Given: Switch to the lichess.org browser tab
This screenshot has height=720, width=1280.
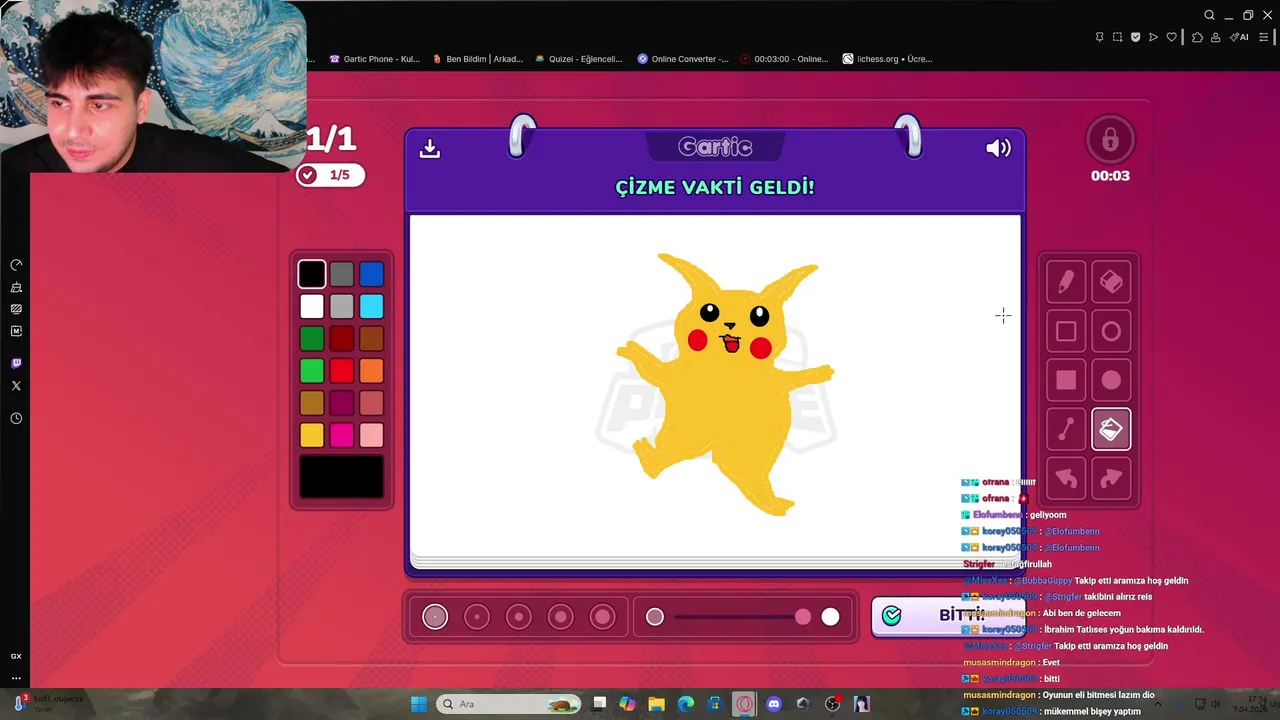Looking at the screenshot, I should [x=888, y=59].
